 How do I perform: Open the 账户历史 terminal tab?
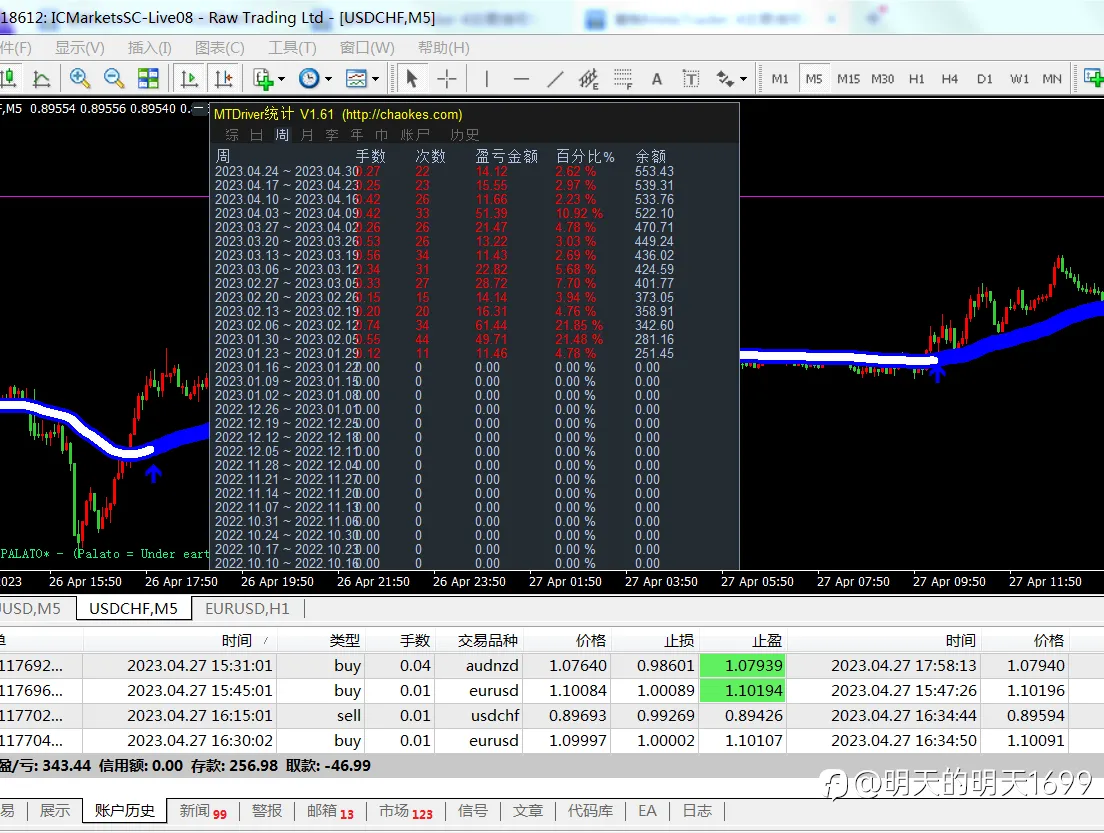[125, 810]
